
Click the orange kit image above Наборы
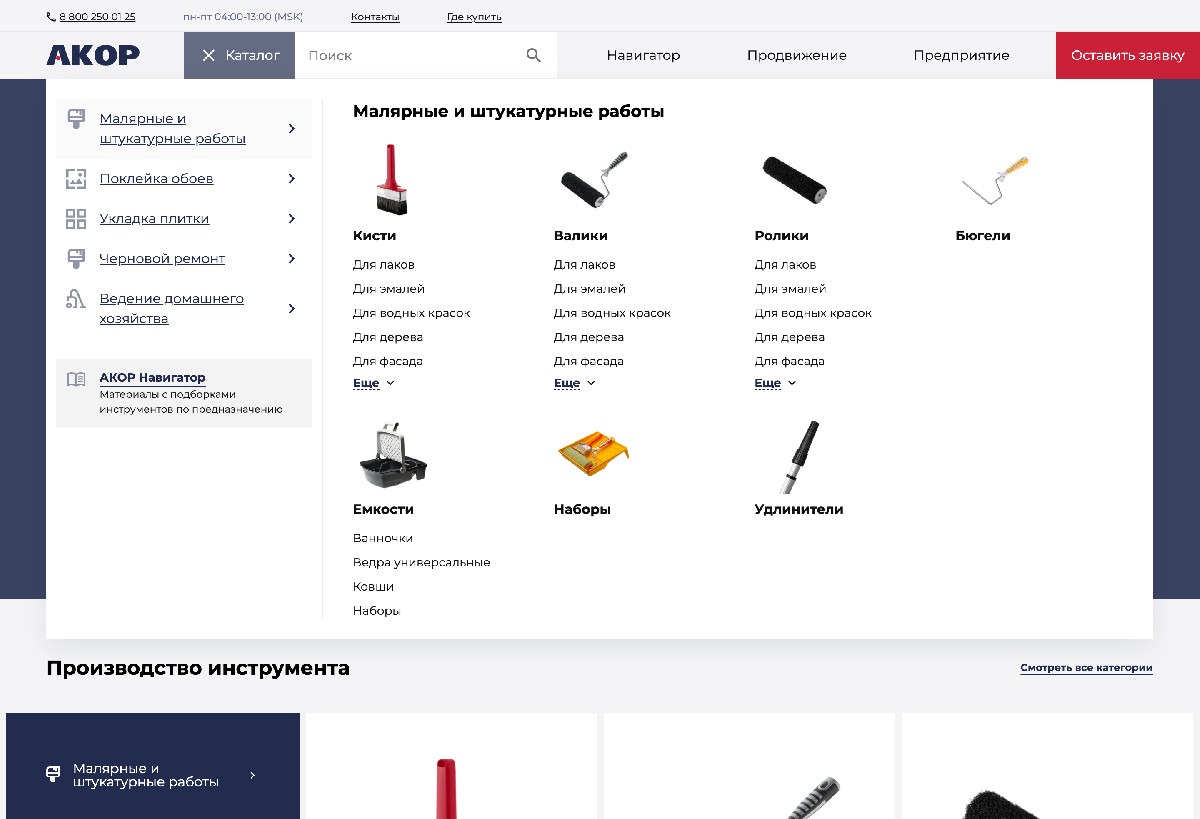pos(593,455)
